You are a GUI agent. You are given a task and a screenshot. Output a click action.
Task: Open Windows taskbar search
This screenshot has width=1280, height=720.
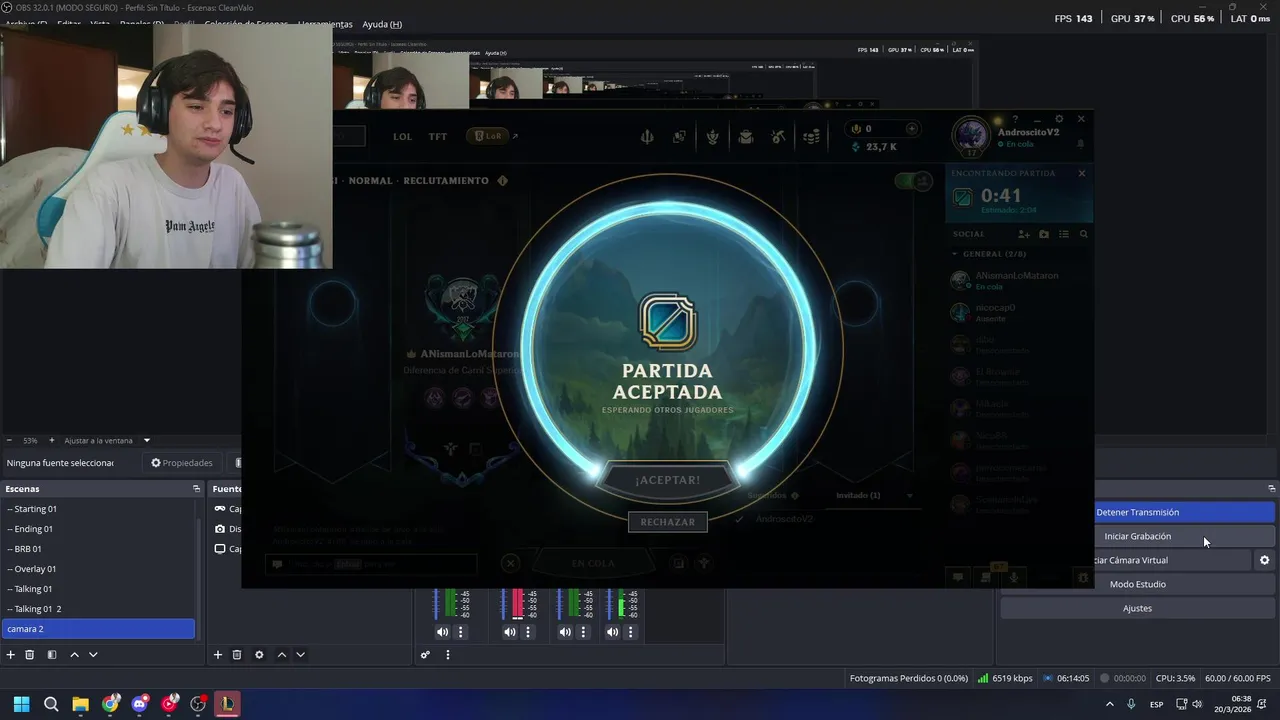(x=51, y=704)
